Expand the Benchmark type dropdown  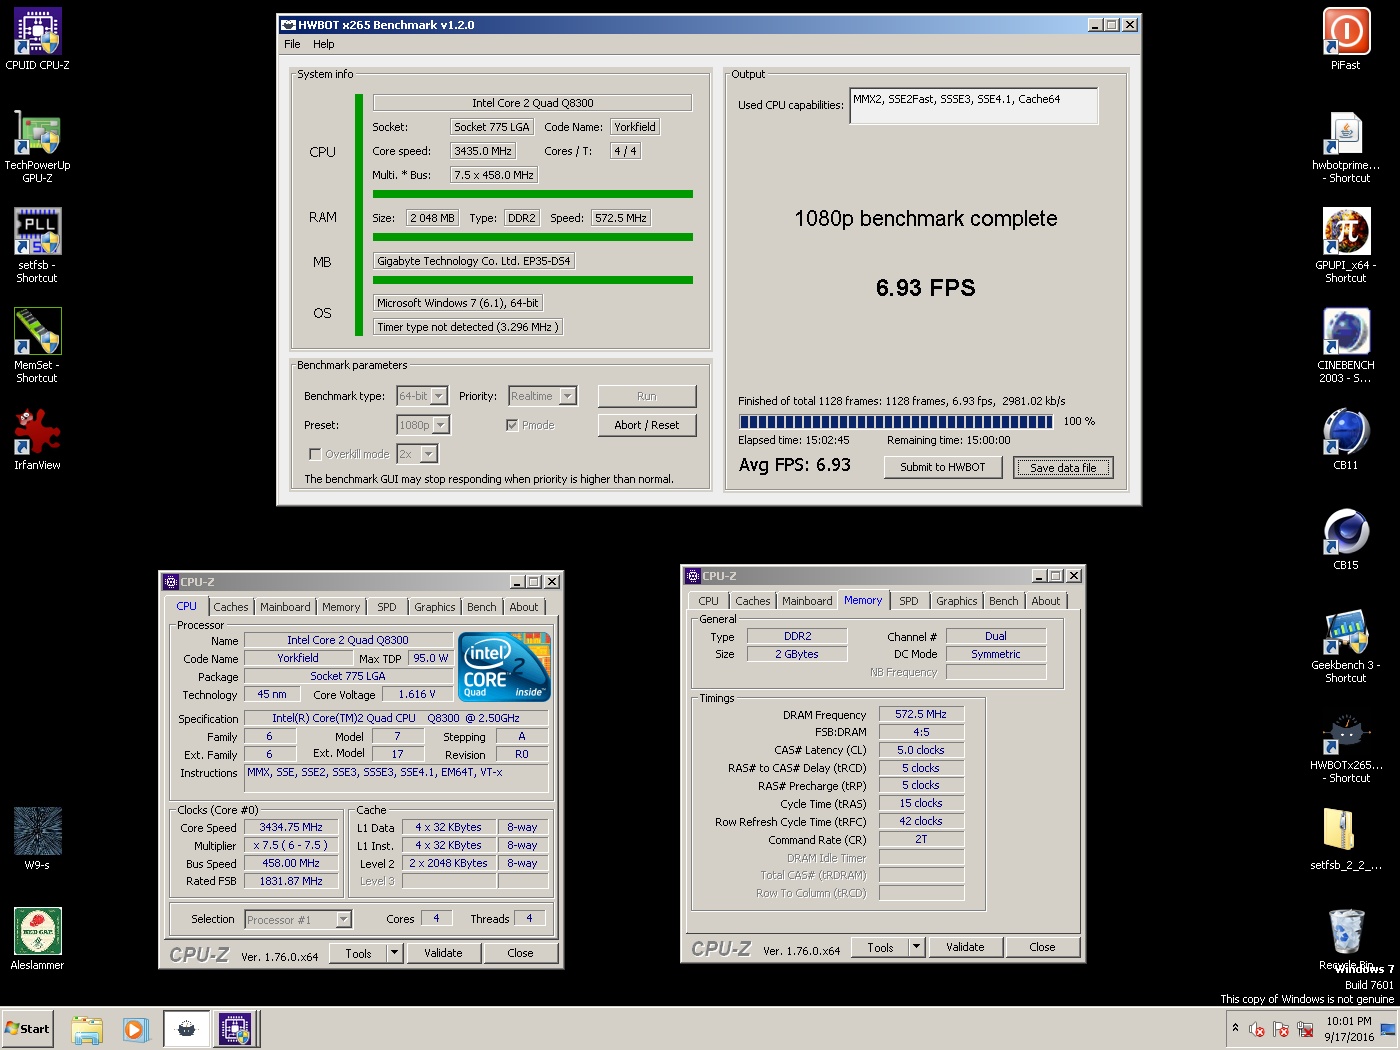[x=439, y=396]
